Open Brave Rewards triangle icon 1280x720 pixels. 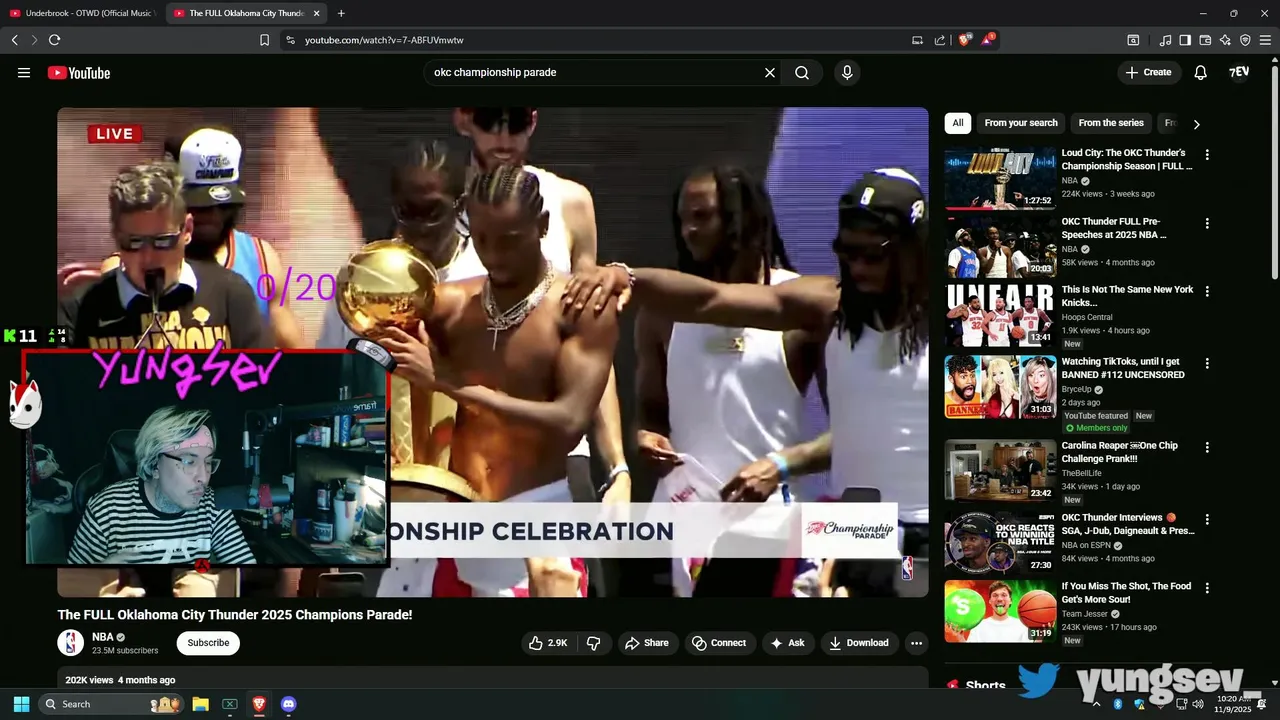[988, 40]
